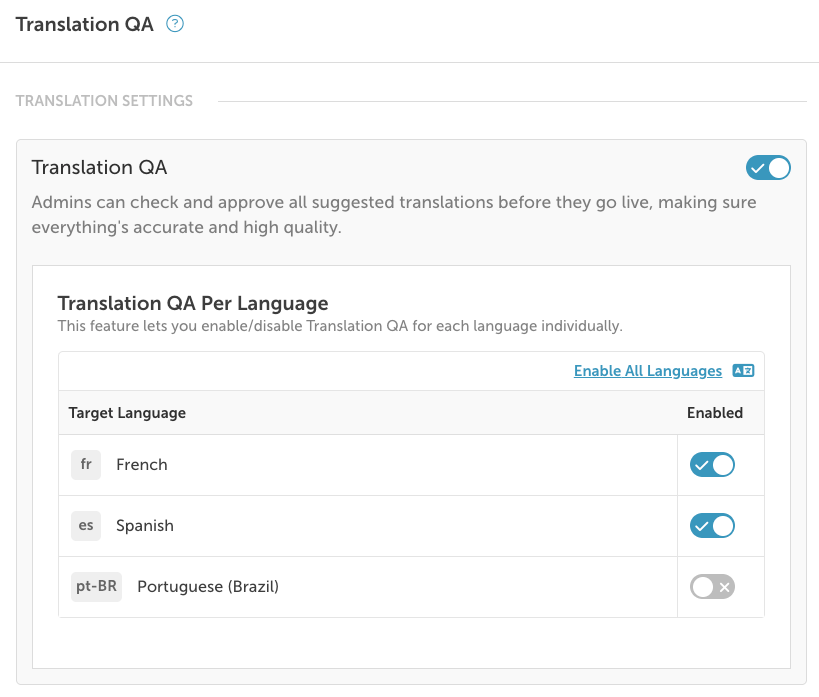The width and height of the screenshot is (819, 697).
Task: Click the Enabled column header
Action: click(x=715, y=413)
